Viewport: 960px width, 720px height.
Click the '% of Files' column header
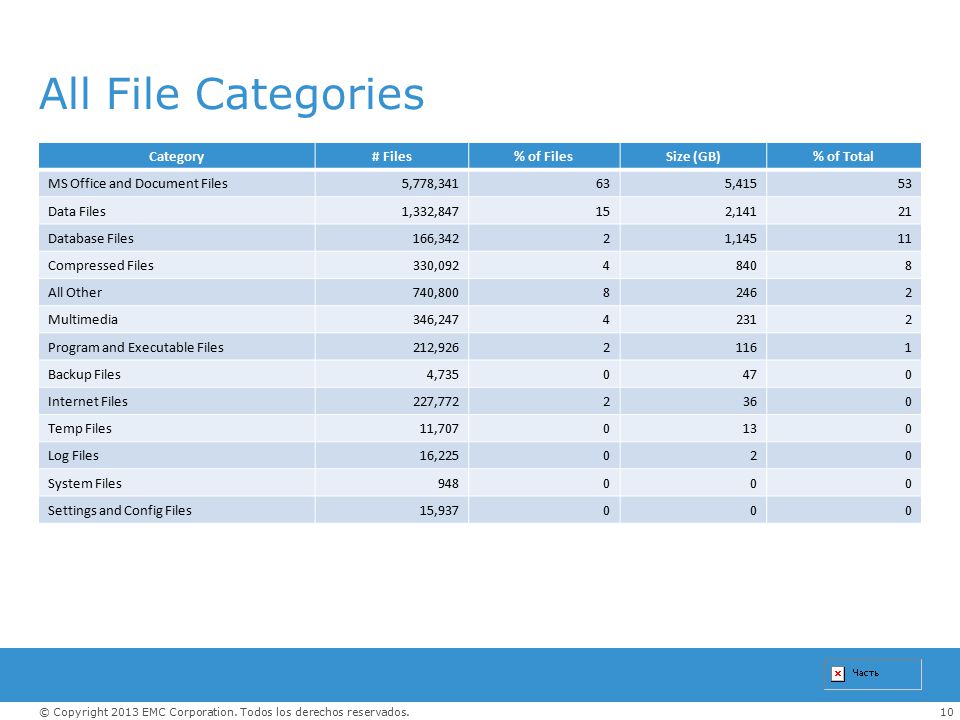pyautogui.click(x=544, y=156)
